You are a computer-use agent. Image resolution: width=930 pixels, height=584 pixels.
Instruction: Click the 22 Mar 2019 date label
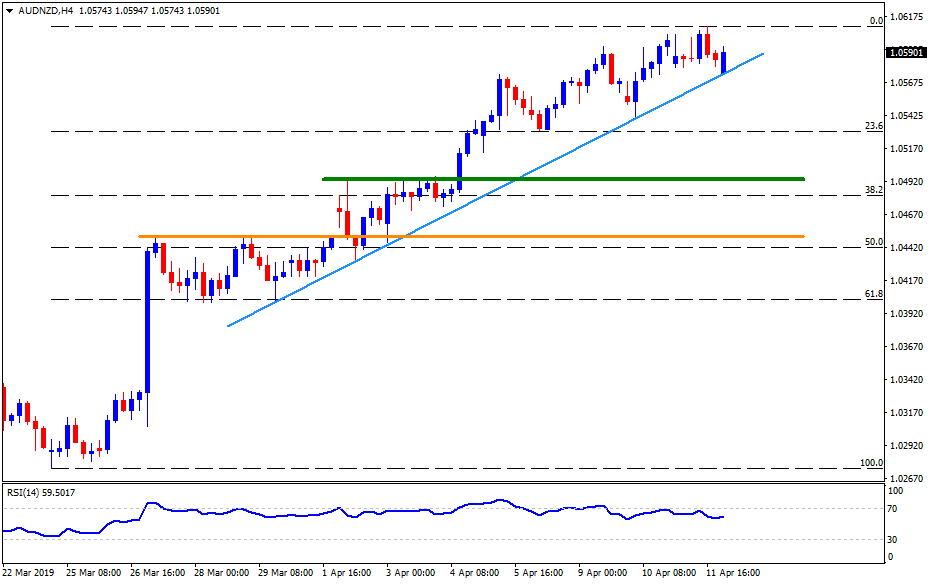click(30, 573)
